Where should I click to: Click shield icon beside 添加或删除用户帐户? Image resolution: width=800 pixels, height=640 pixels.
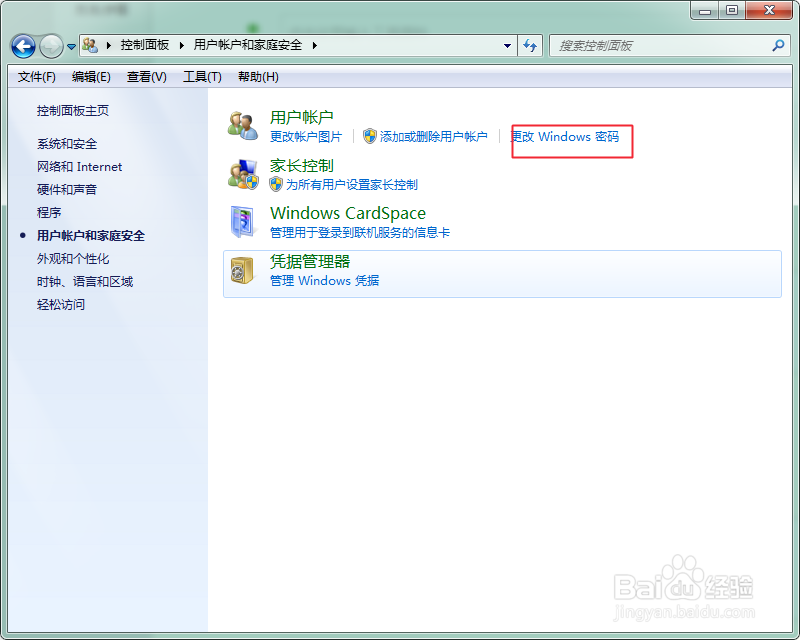[x=369, y=136]
